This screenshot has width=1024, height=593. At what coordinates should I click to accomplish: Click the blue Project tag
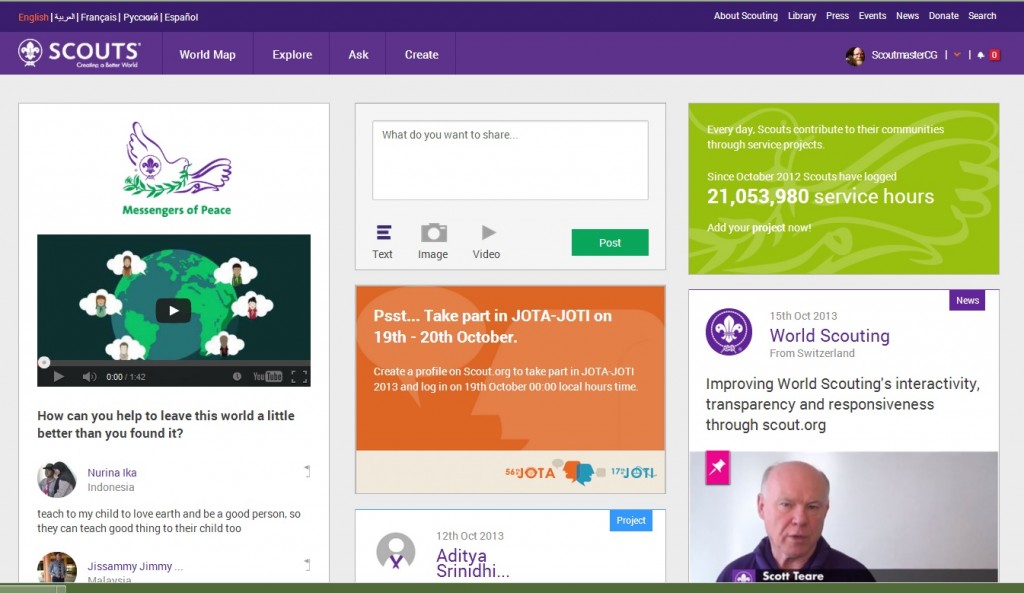(x=631, y=520)
